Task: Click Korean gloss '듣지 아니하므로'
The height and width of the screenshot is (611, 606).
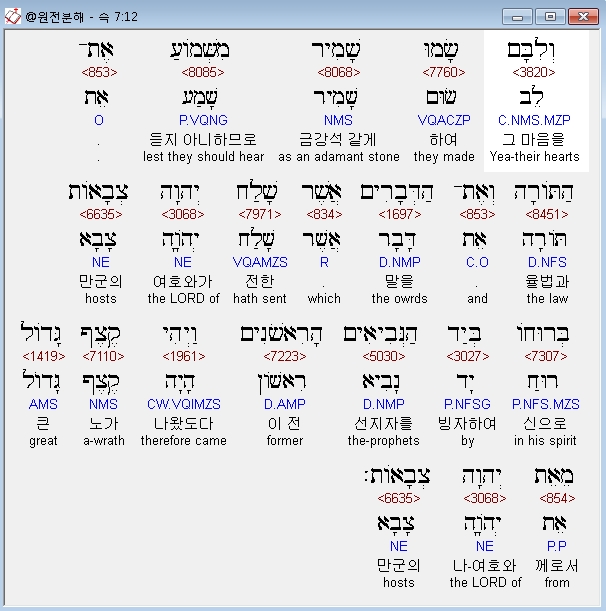Action: pyautogui.click(x=203, y=139)
